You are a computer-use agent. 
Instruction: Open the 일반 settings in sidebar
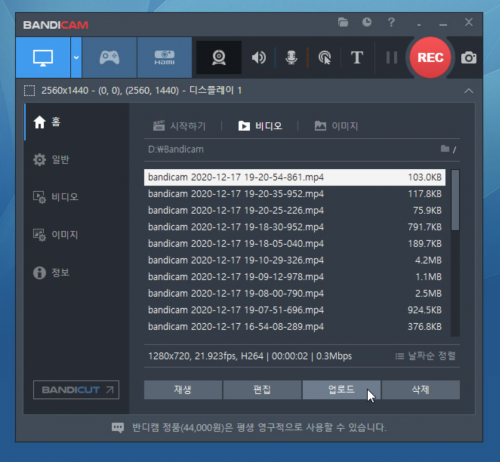tap(51, 160)
